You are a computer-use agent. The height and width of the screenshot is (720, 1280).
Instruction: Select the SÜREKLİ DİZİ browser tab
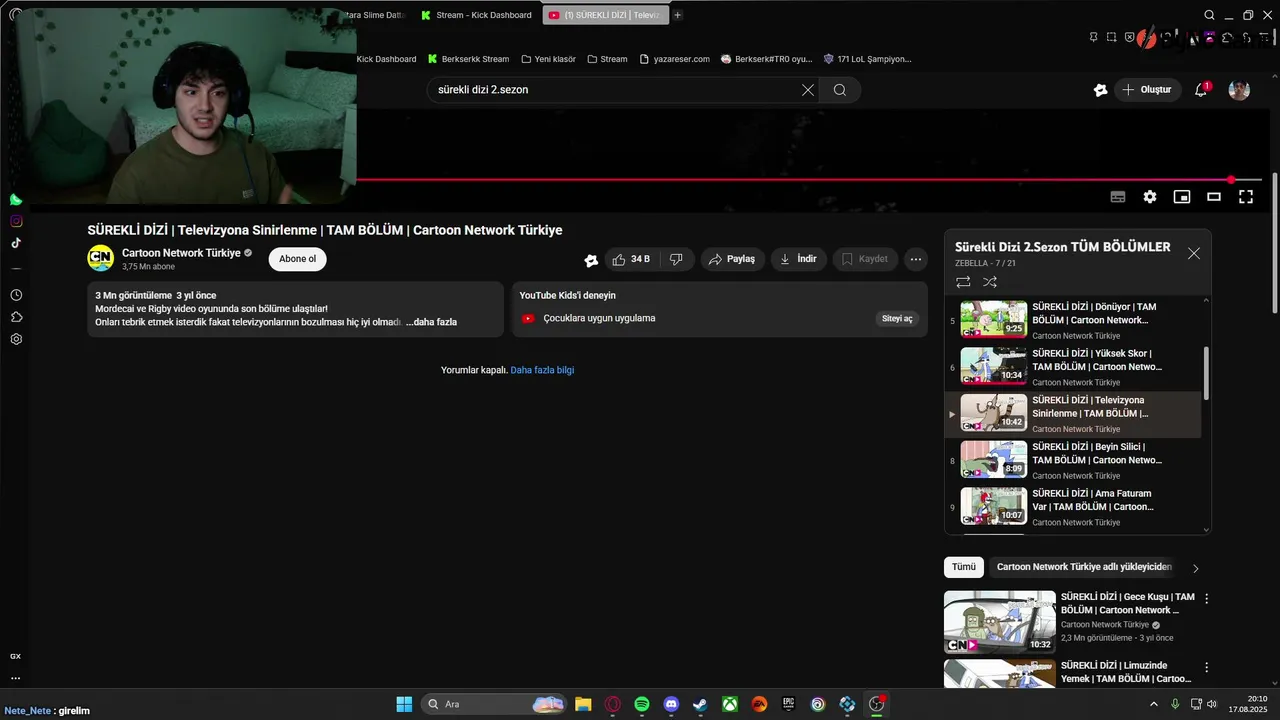click(x=604, y=15)
